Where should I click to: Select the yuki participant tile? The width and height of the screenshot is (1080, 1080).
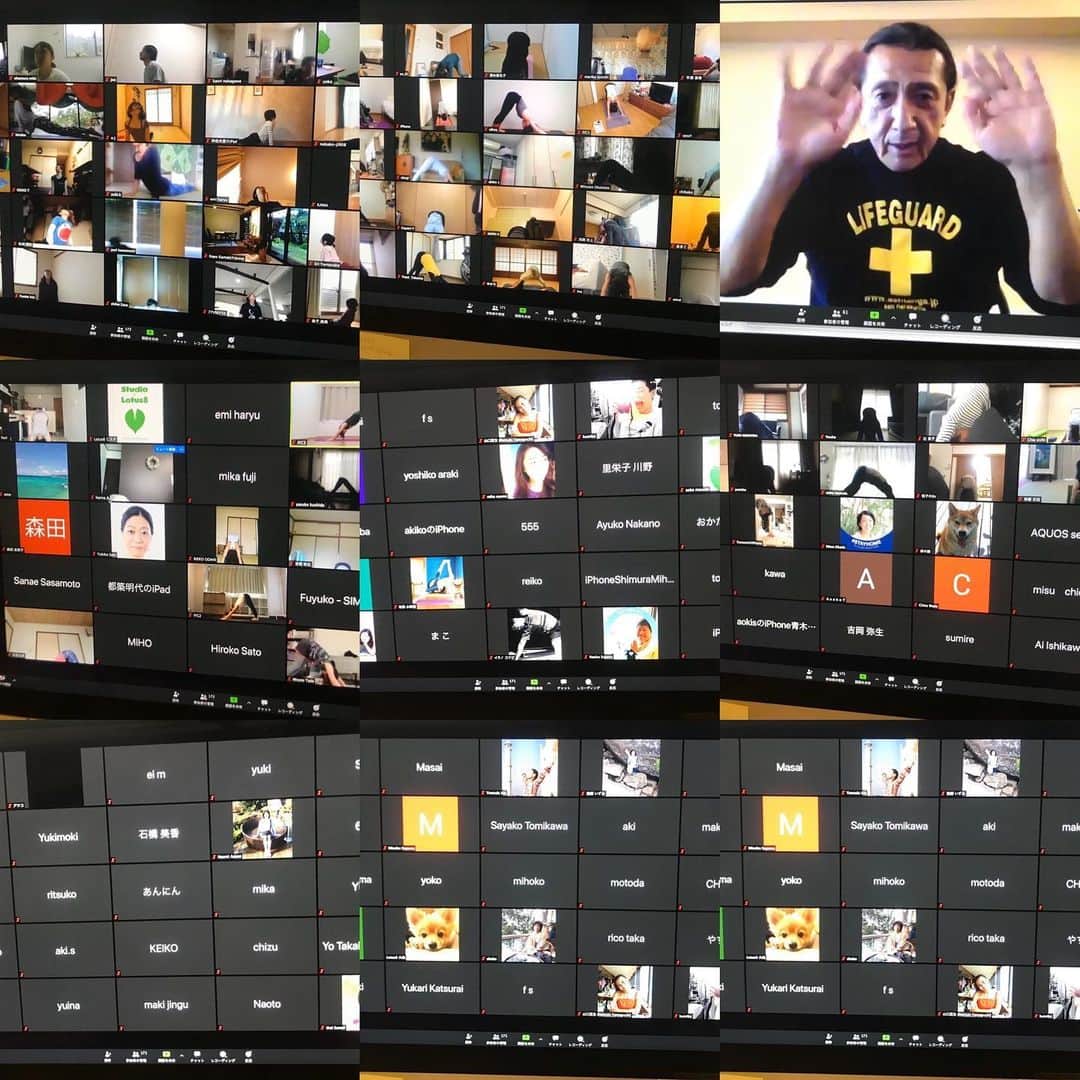coord(261,769)
